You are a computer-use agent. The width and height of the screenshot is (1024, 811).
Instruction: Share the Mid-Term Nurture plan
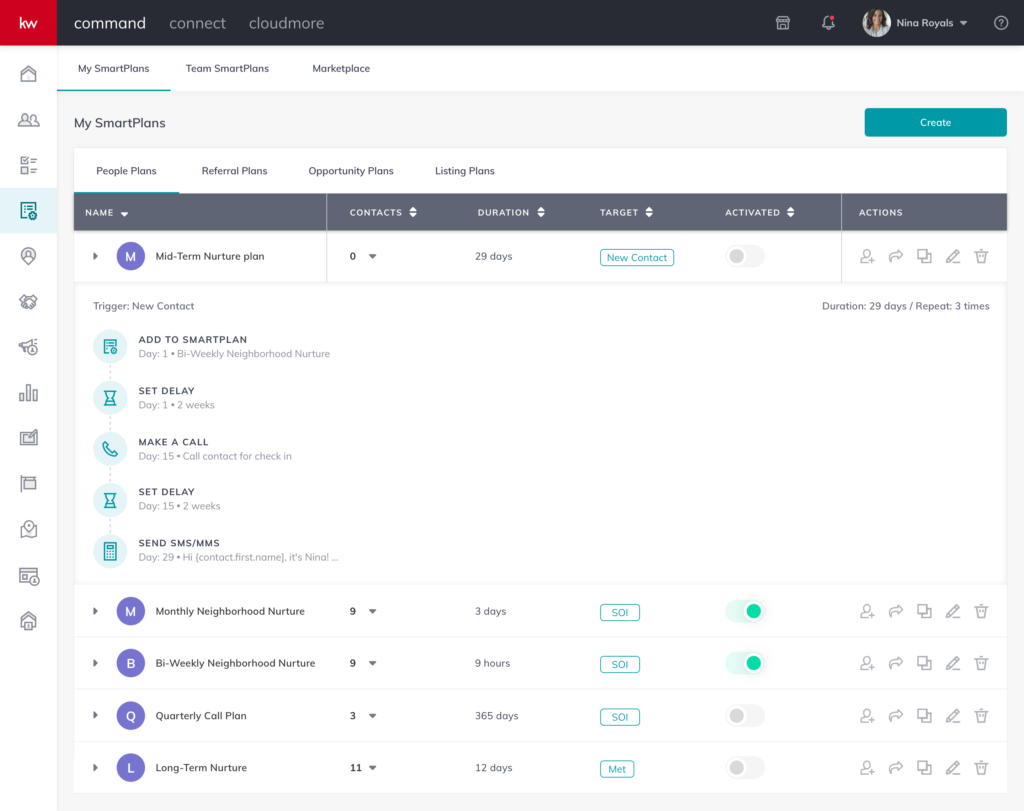(895, 257)
